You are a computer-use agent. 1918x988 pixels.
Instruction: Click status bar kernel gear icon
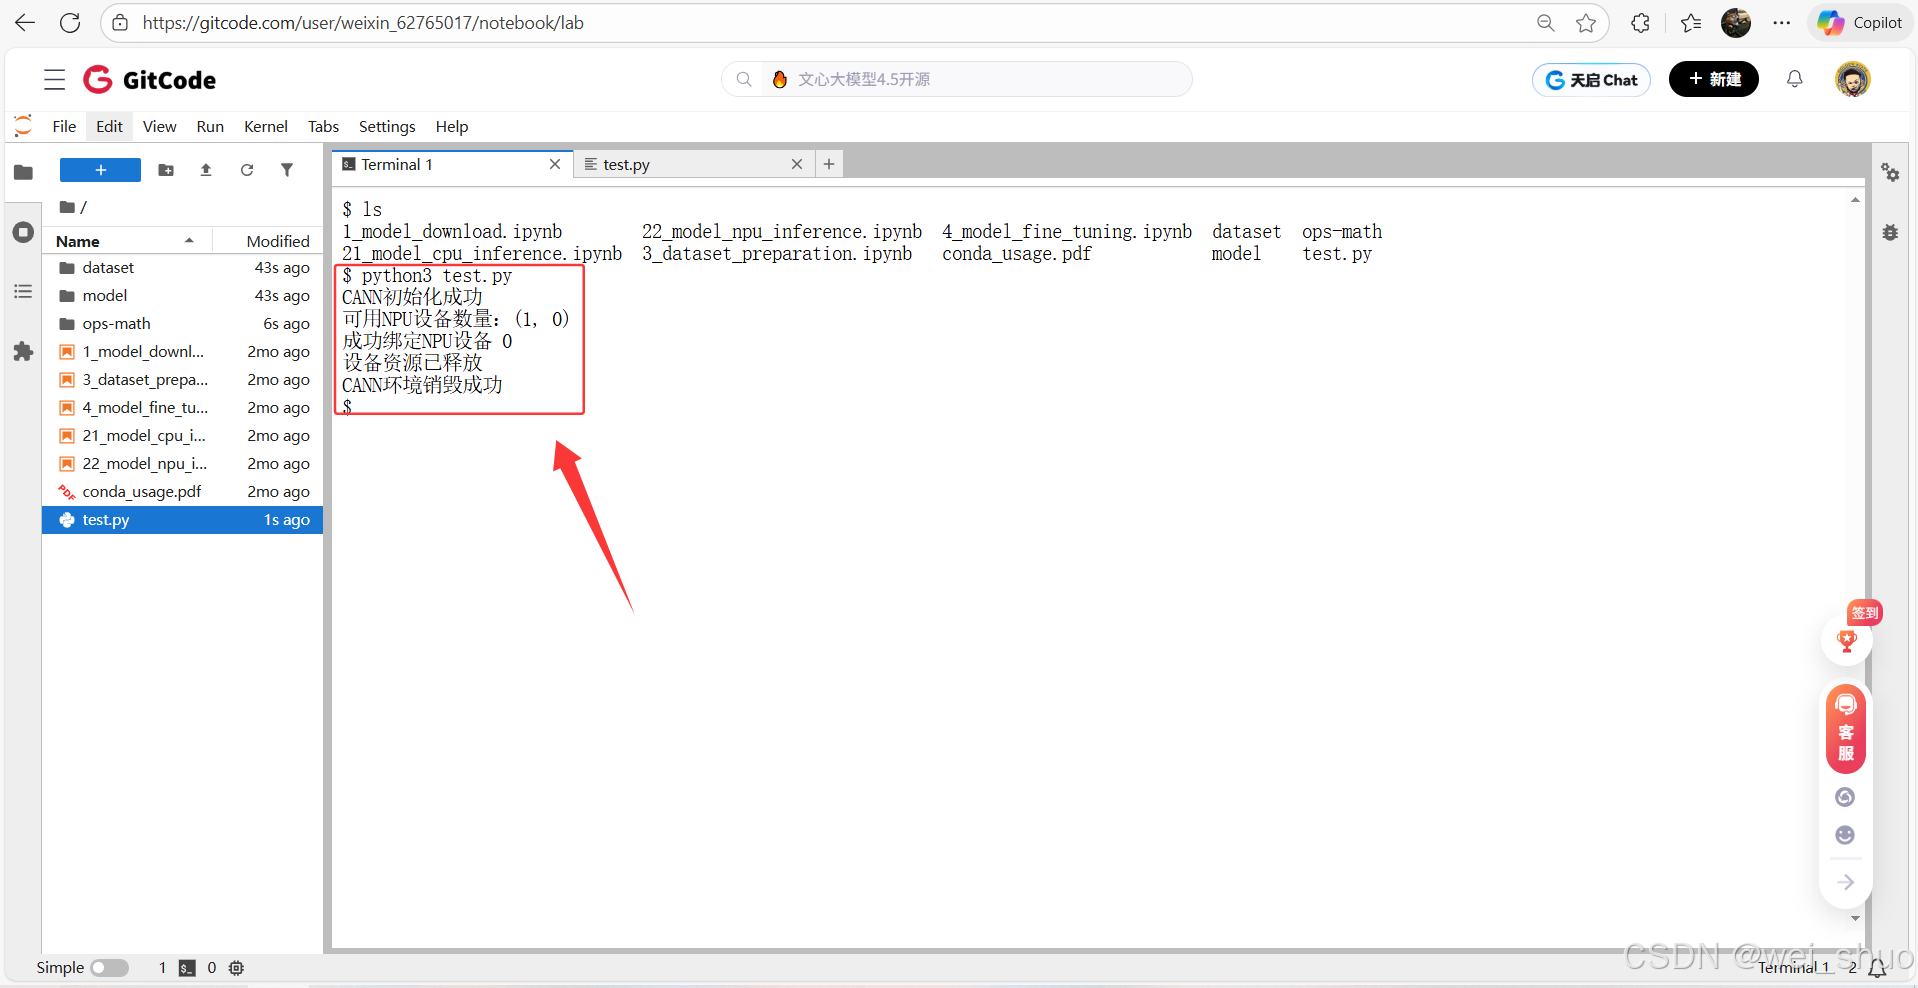coord(236,967)
